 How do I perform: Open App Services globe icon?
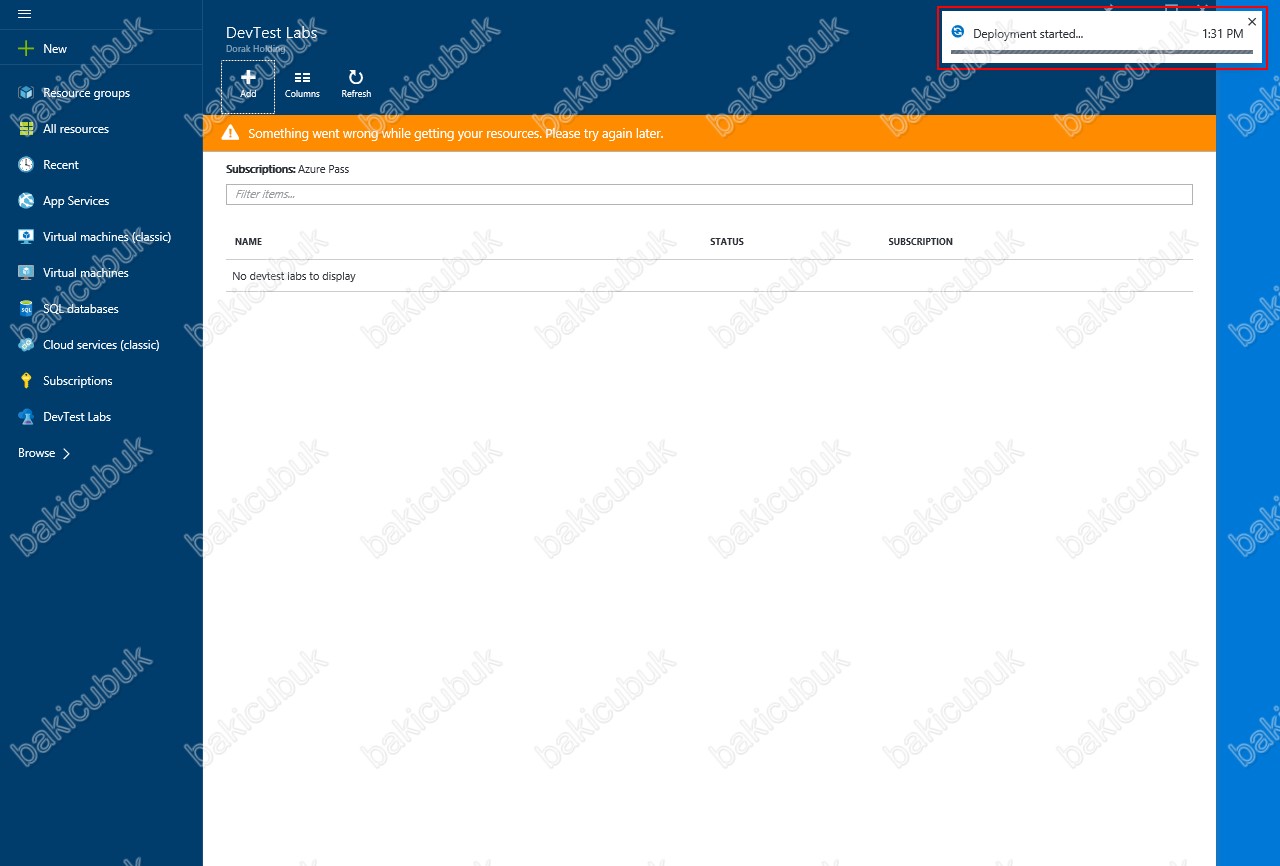click(26, 201)
